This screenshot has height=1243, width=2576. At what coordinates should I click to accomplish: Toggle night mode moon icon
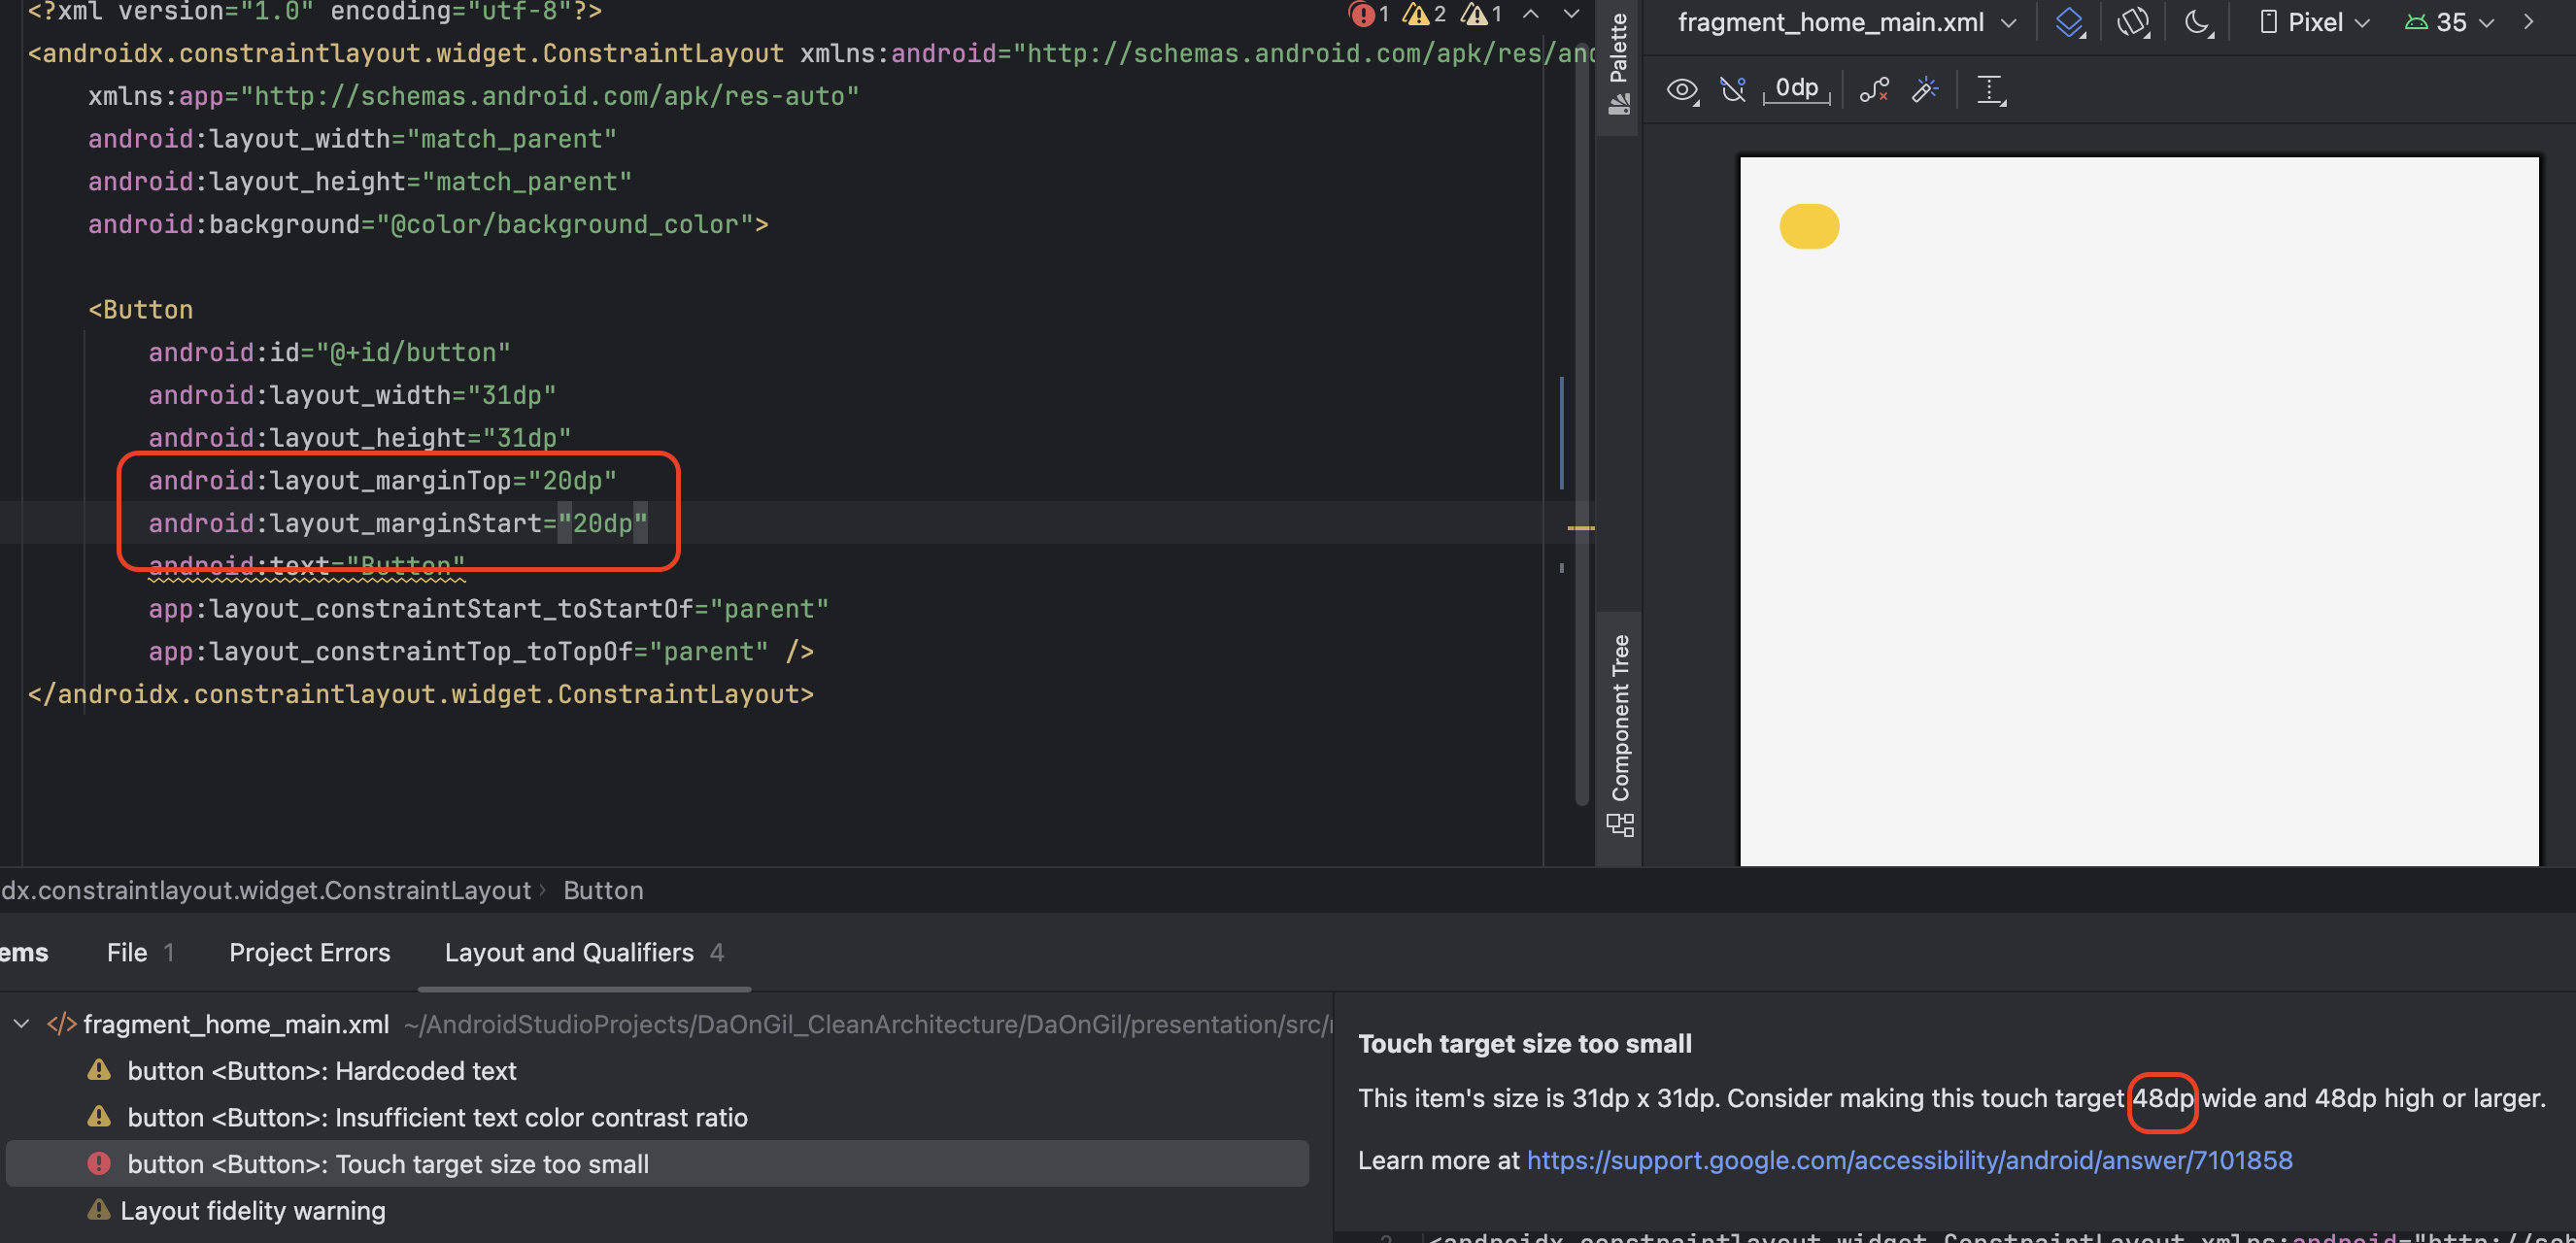(2197, 22)
